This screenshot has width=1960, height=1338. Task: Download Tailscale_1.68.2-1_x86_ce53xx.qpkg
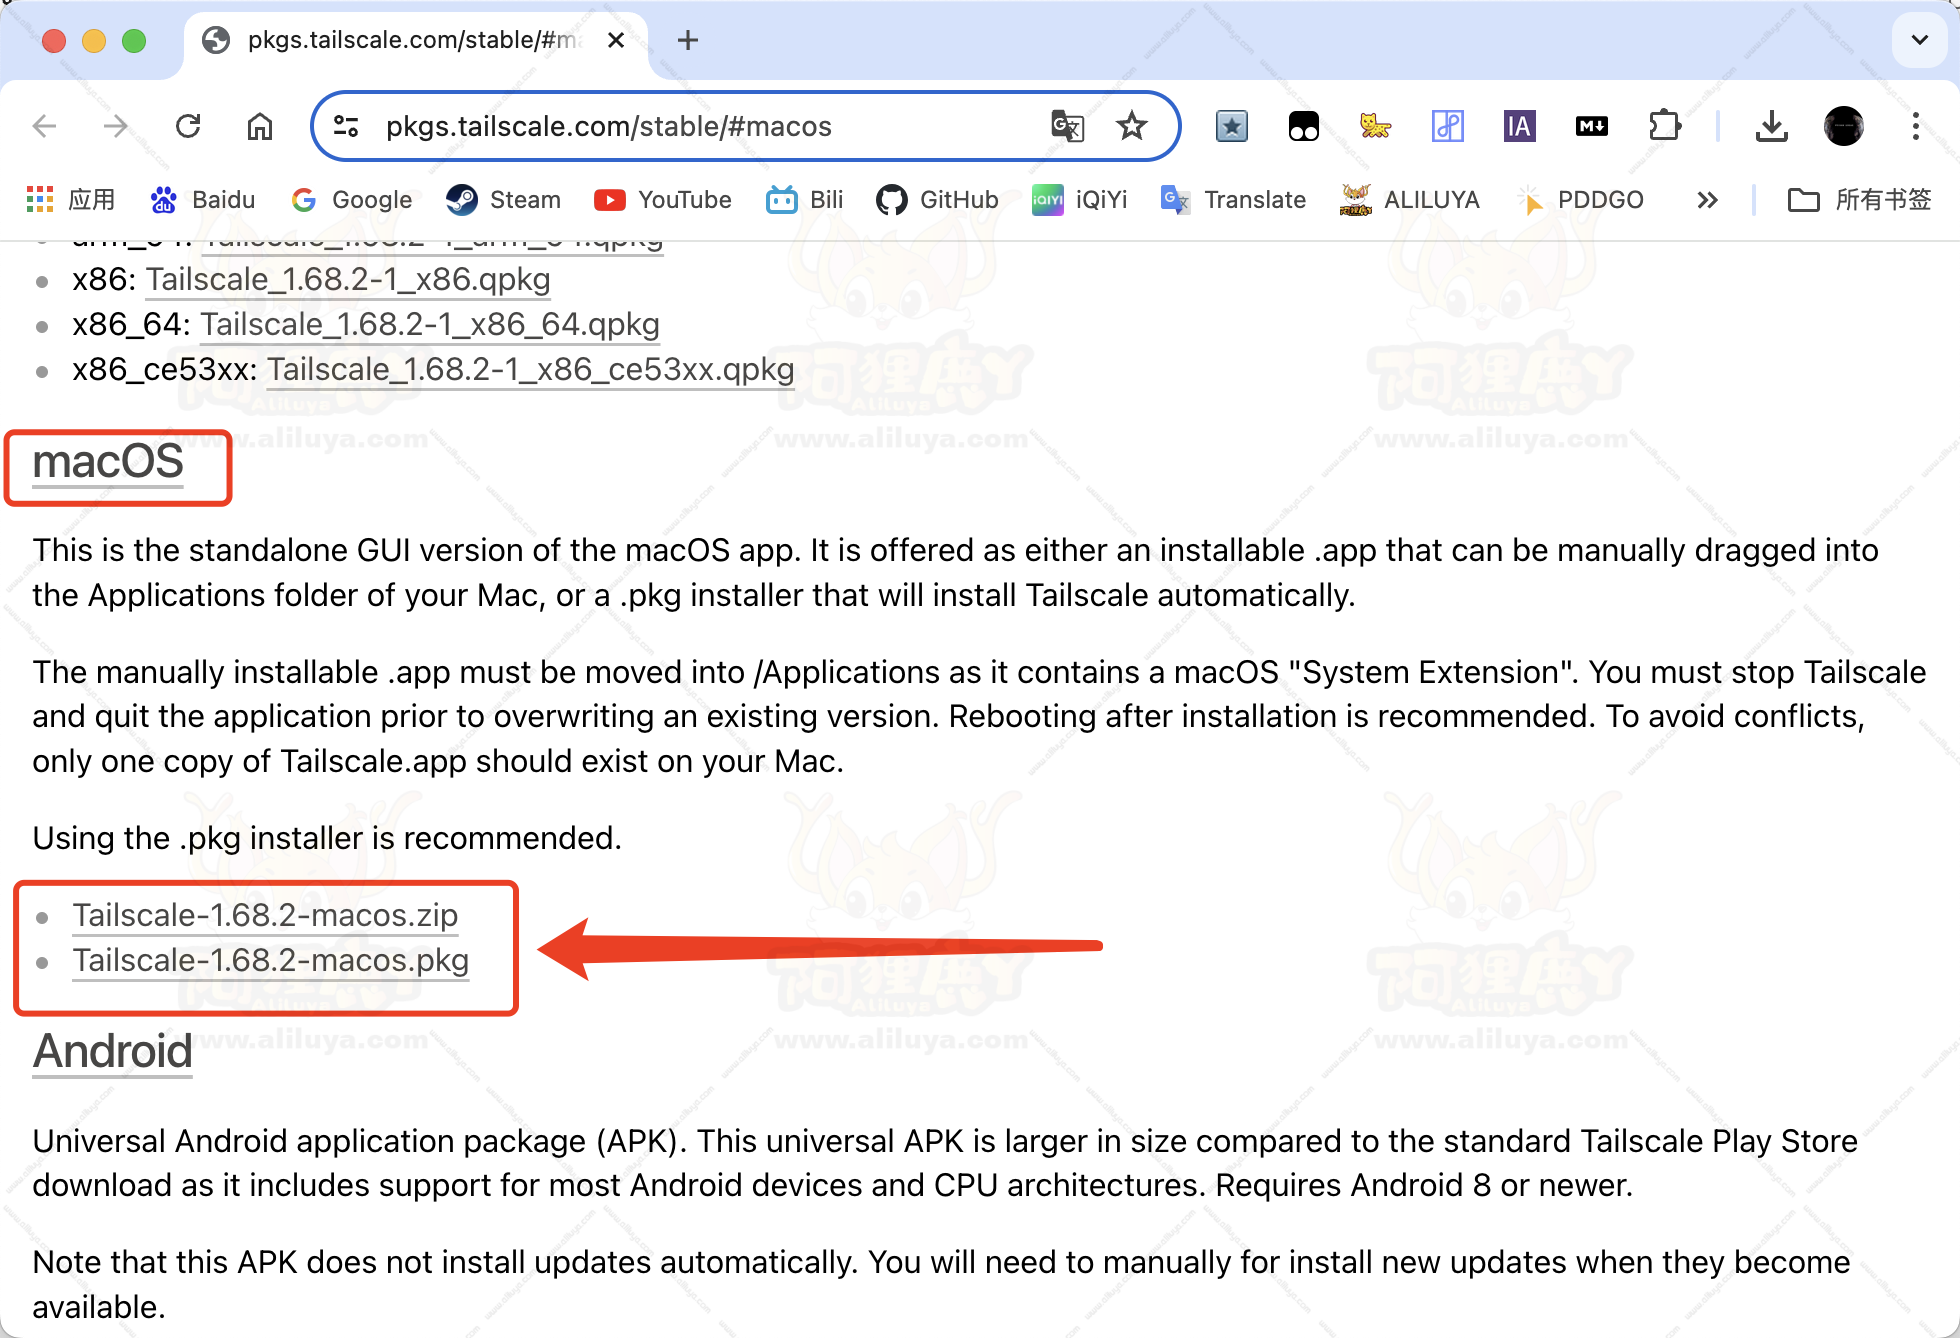(x=531, y=370)
